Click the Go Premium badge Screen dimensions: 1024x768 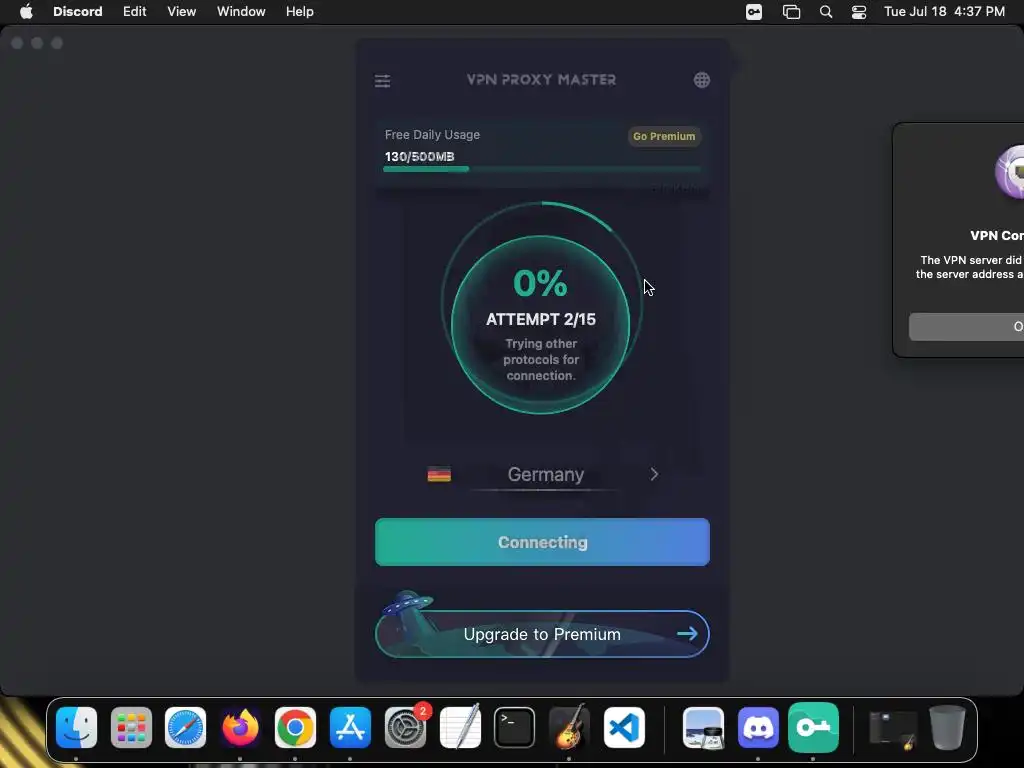[x=664, y=136]
